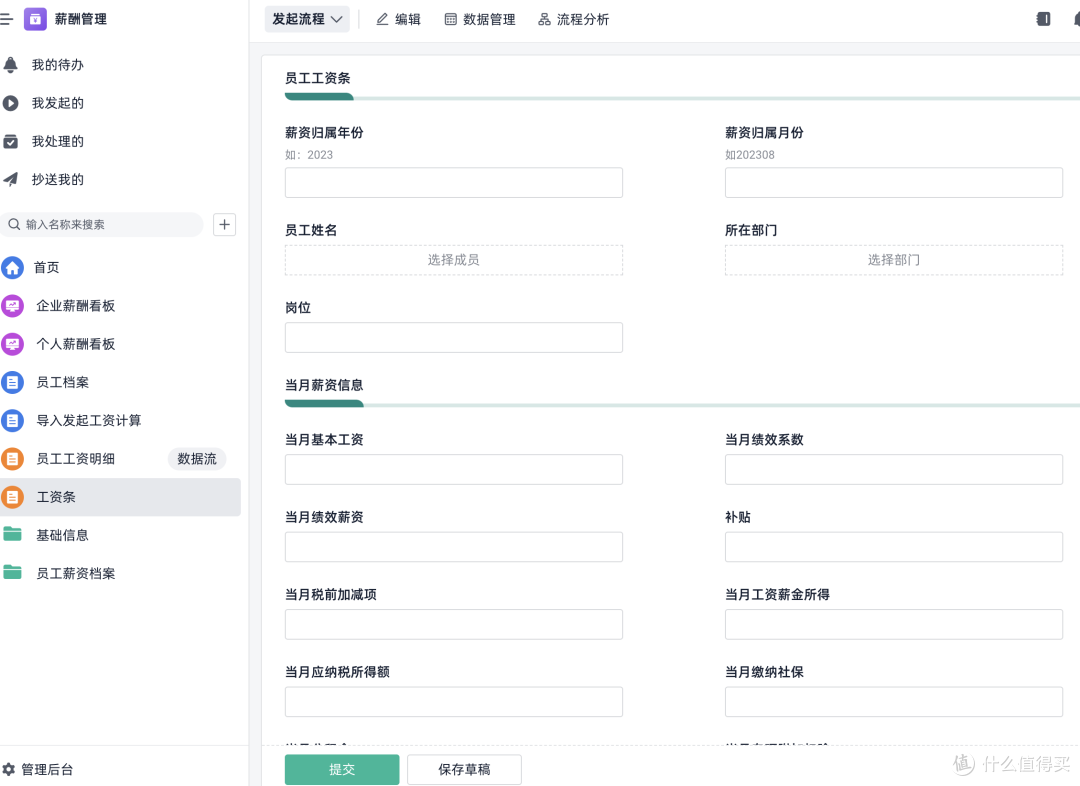This screenshot has width=1080, height=786.
Task: Select 工资条 in sidebar
Action: (121, 497)
